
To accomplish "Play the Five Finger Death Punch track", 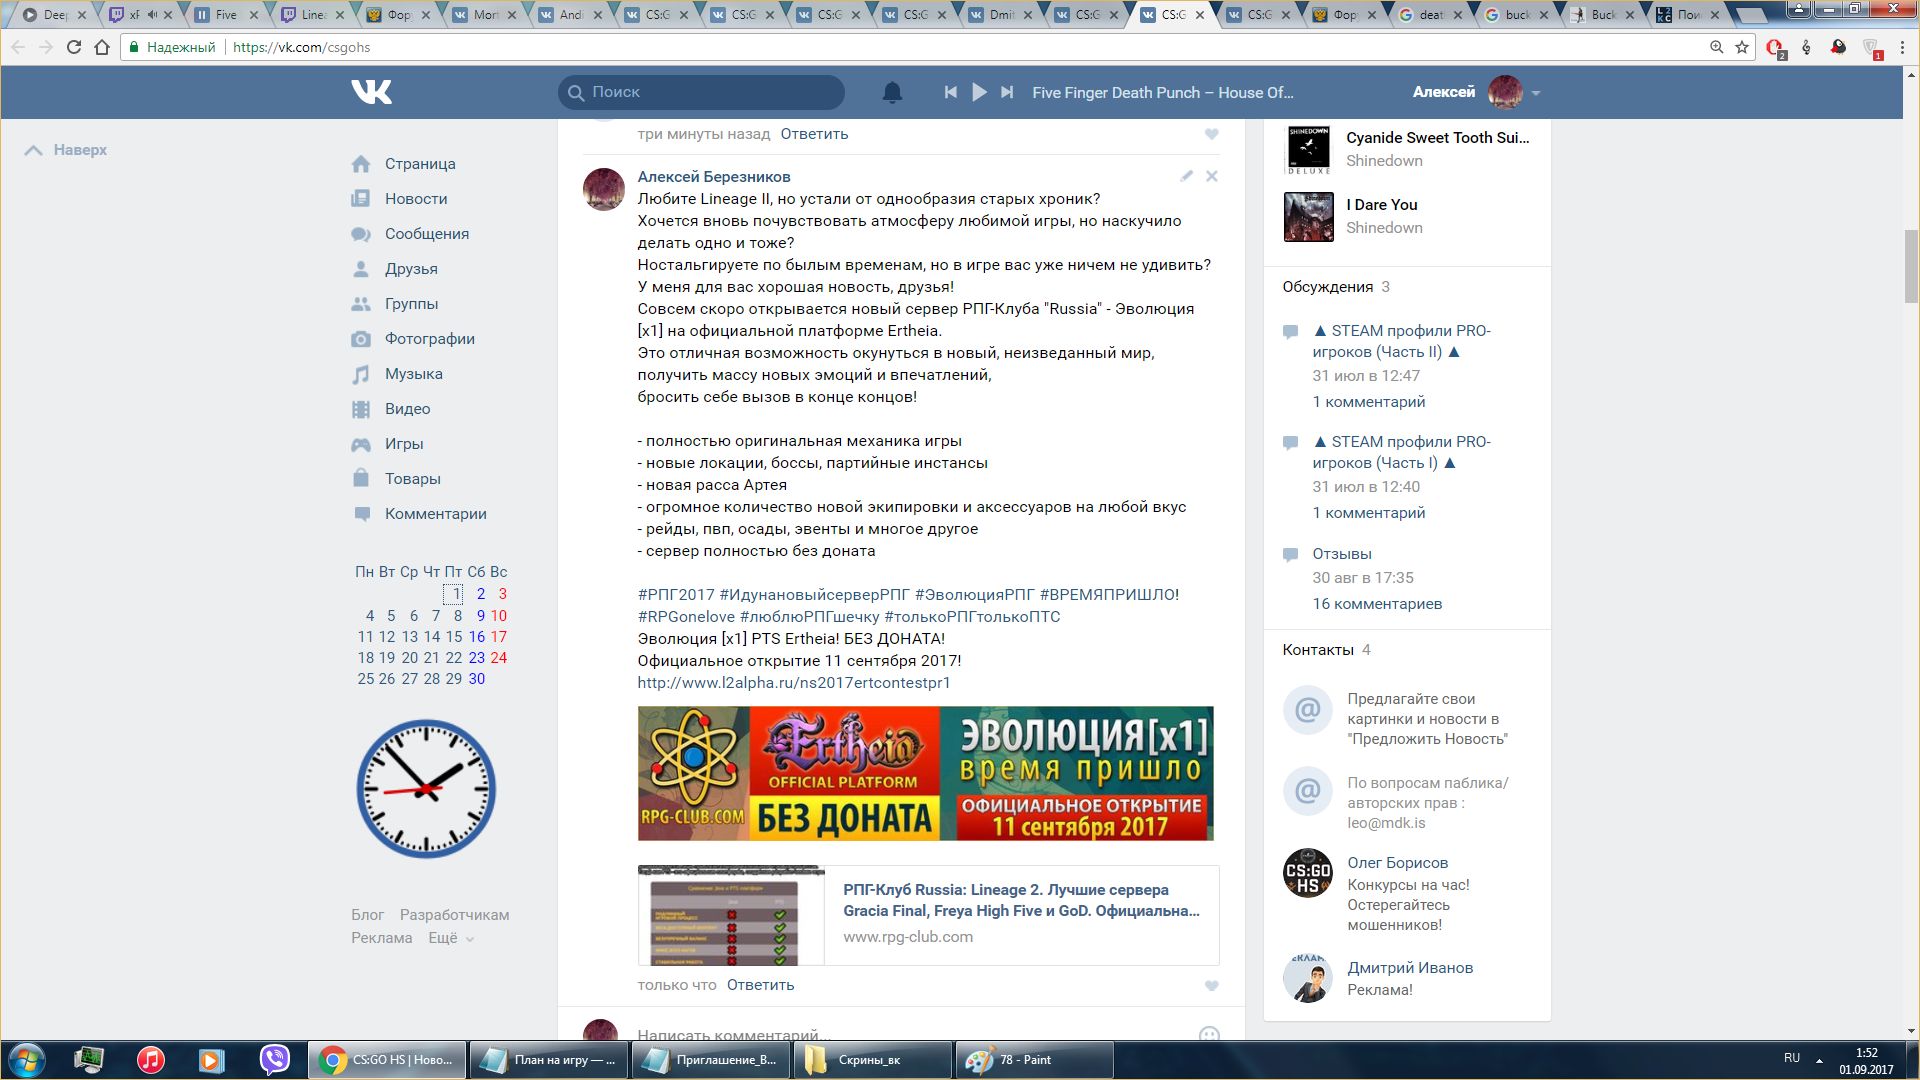I will (x=979, y=92).
